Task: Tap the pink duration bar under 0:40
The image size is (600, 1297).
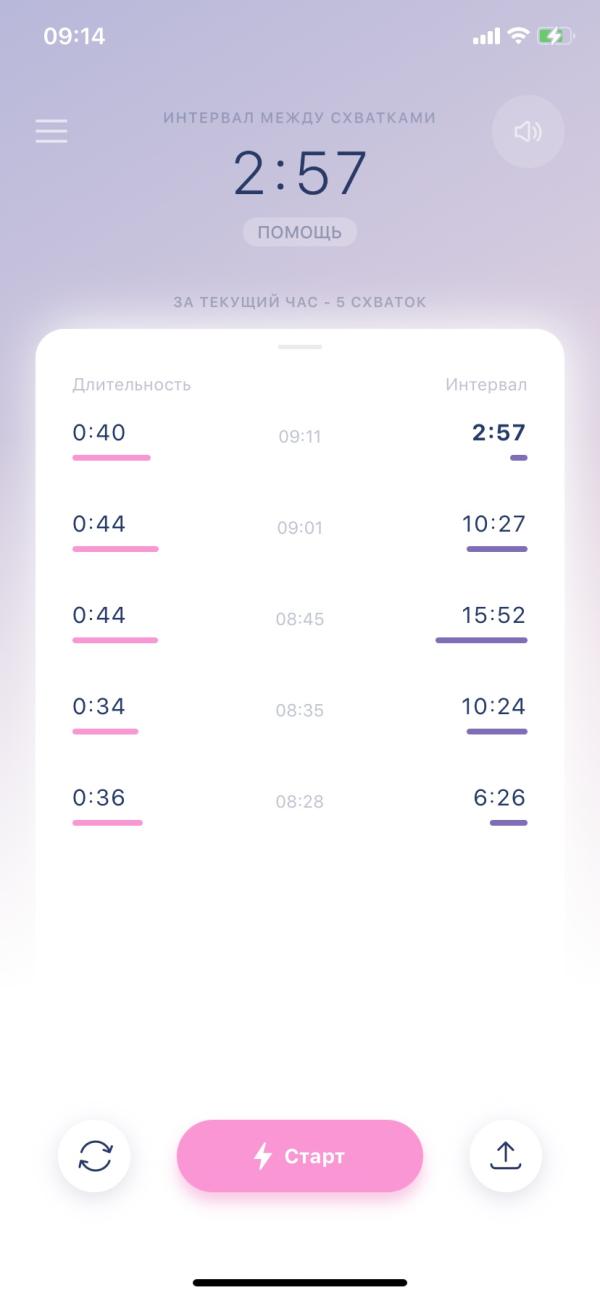Action: 111,458
